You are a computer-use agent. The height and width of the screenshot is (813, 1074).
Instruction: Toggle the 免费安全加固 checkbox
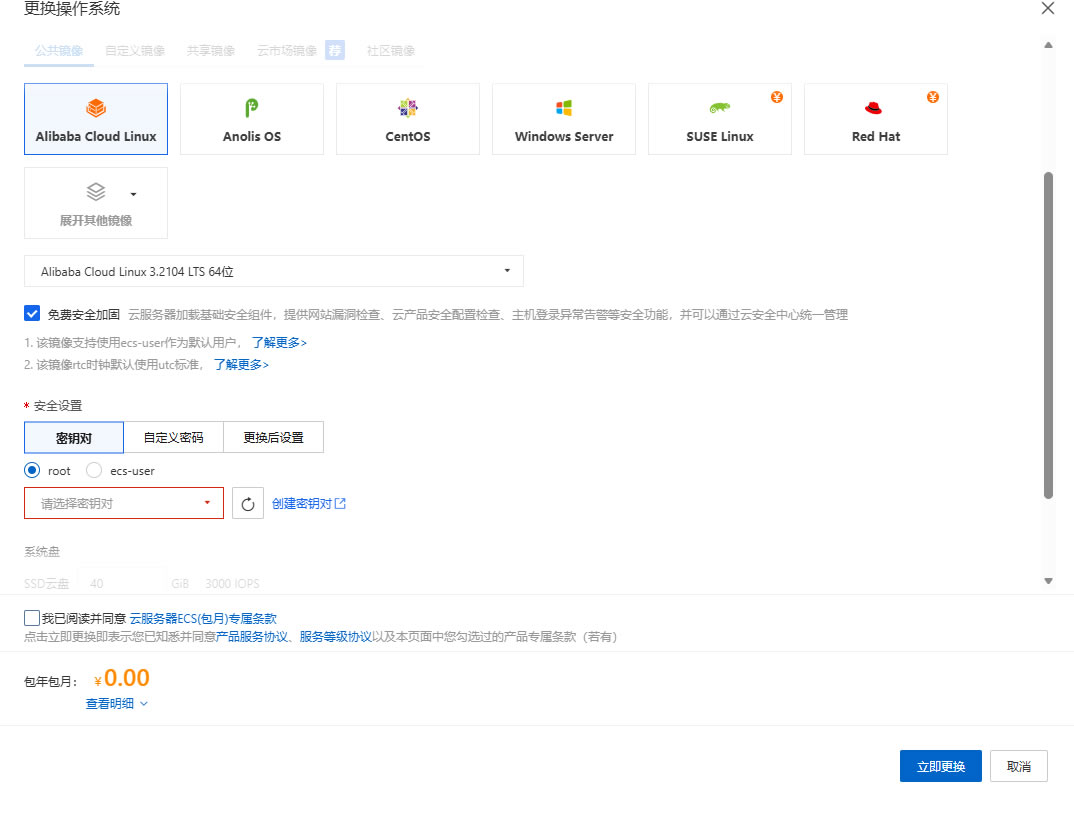coord(32,314)
